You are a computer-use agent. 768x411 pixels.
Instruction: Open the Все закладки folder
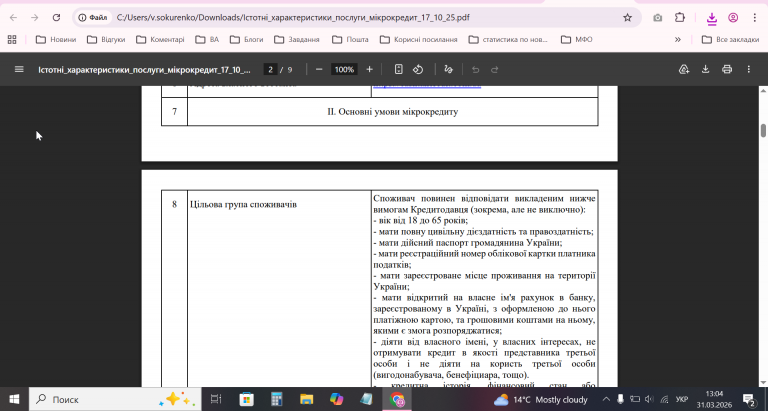[x=730, y=40]
